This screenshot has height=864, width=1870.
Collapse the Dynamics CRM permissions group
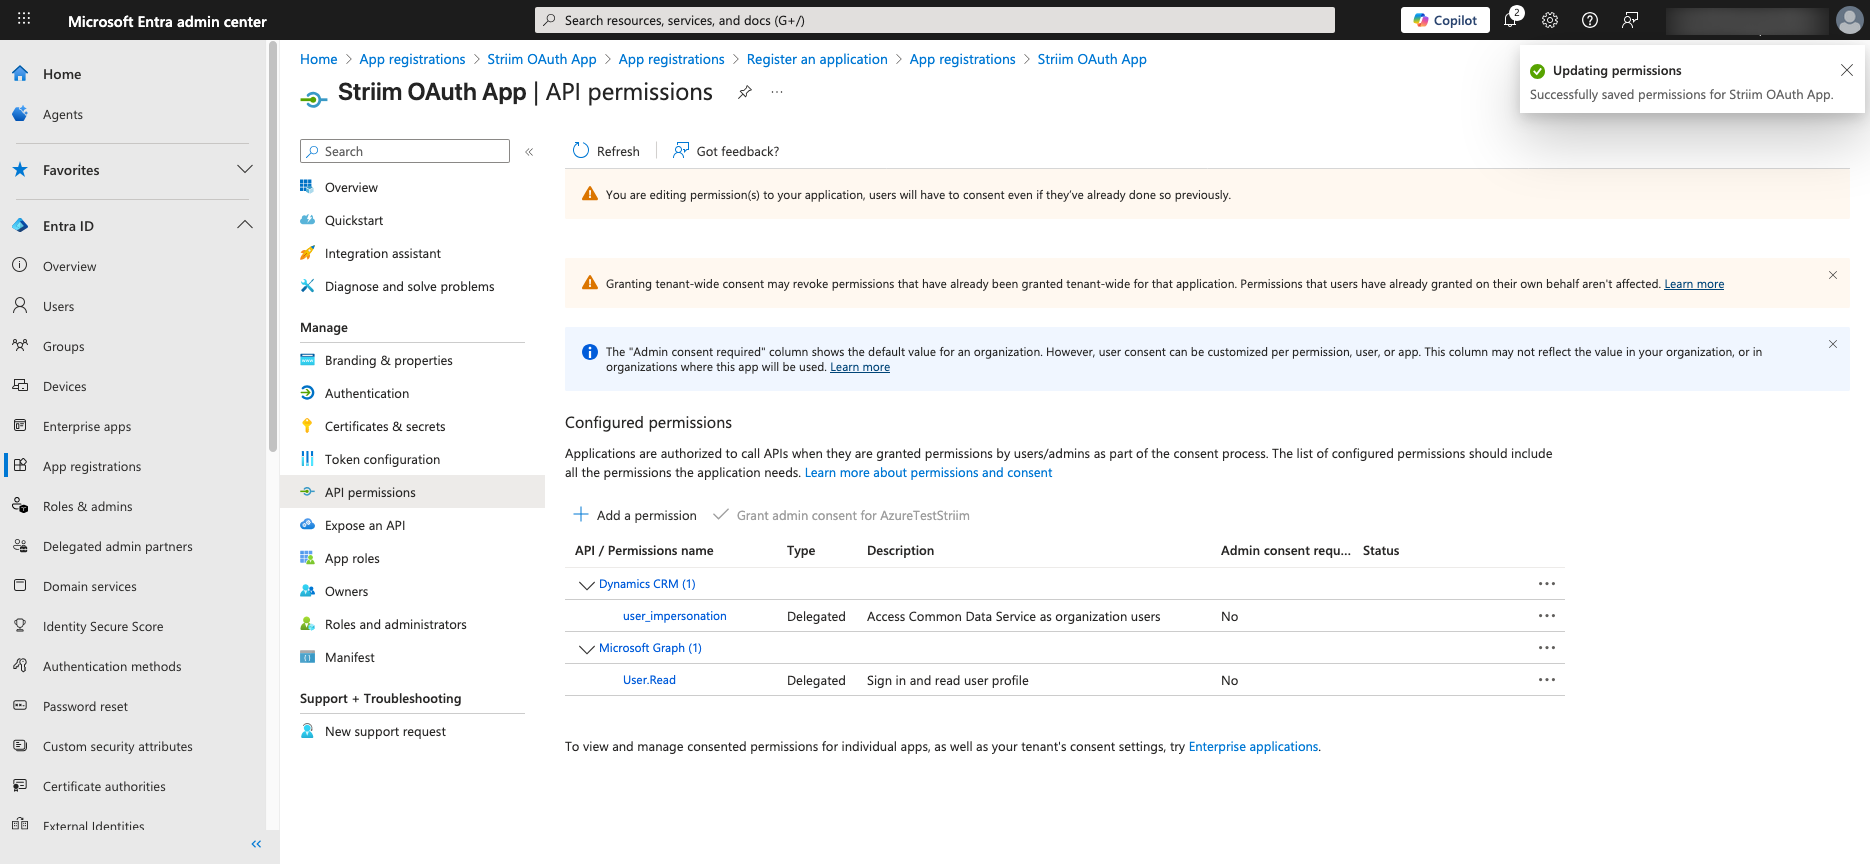tap(586, 585)
